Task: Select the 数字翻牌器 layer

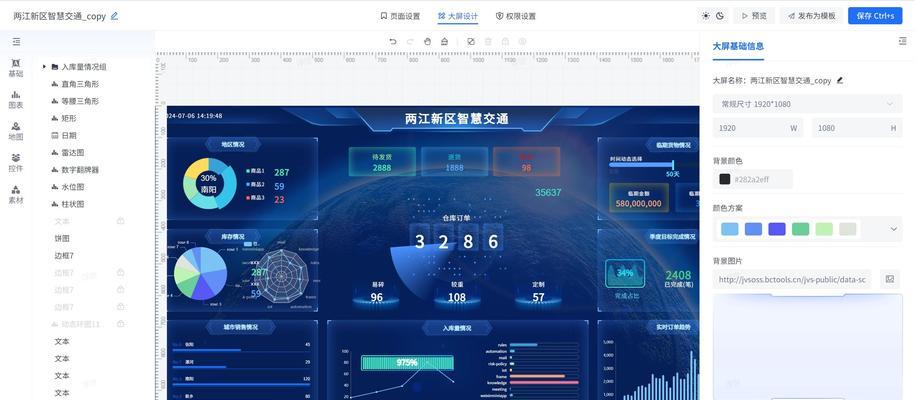Action: tap(80, 170)
